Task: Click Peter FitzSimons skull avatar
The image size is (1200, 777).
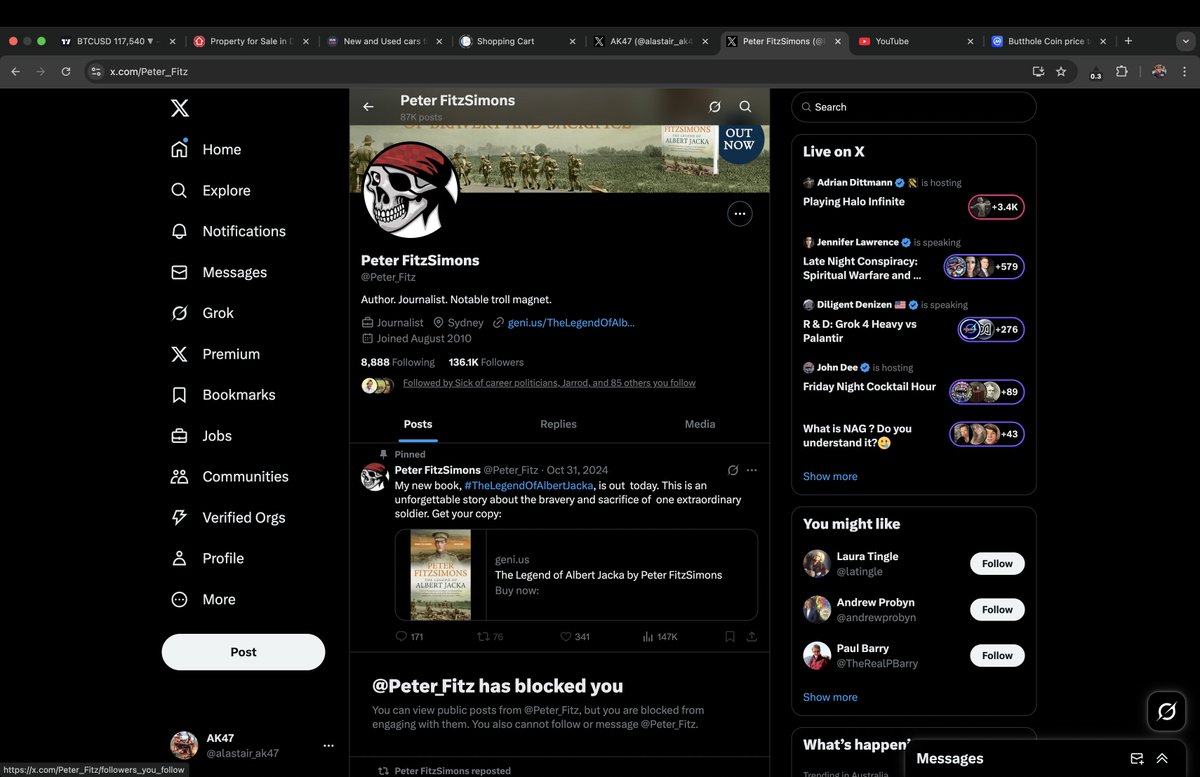Action: [410, 190]
